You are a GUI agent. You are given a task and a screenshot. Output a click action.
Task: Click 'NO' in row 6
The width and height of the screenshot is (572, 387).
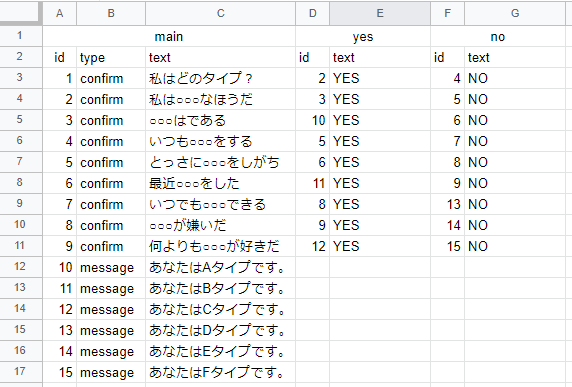pos(515,141)
